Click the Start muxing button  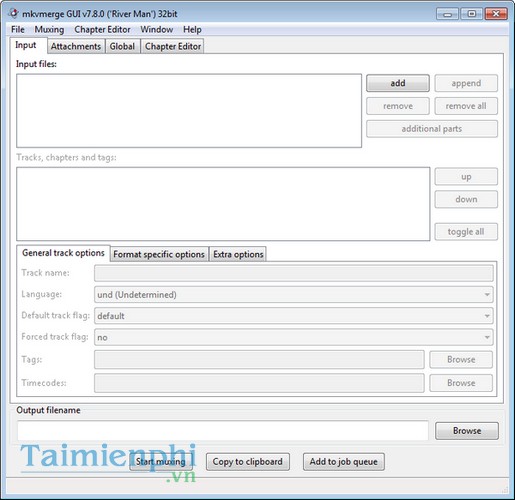pyautogui.click(x=161, y=462)
